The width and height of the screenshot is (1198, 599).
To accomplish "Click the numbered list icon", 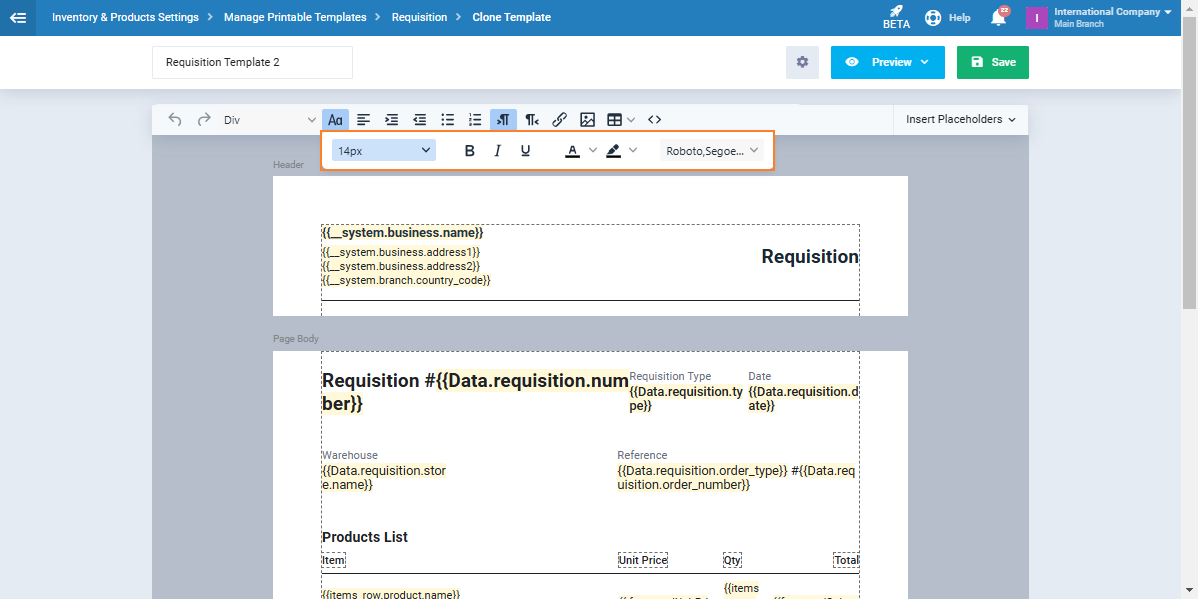I will click(476, 120).
